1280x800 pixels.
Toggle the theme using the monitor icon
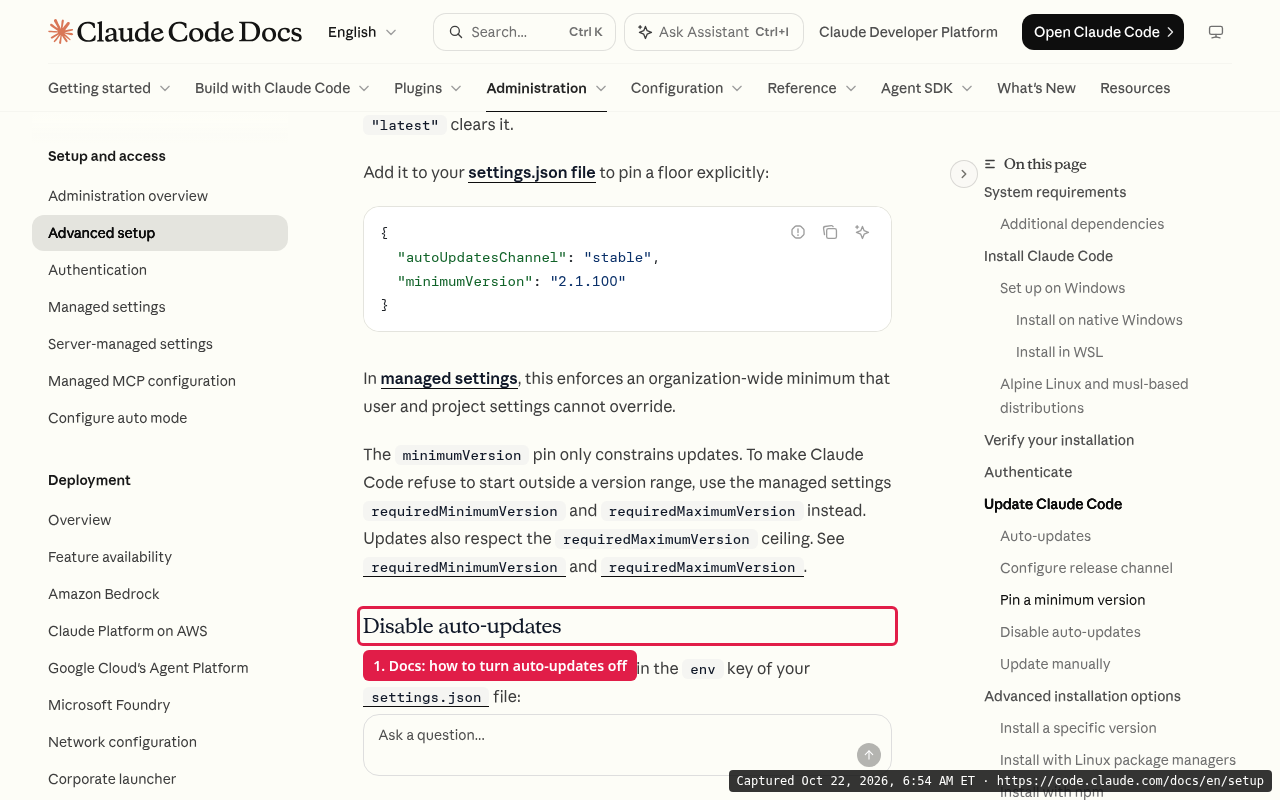(1216, 32)
